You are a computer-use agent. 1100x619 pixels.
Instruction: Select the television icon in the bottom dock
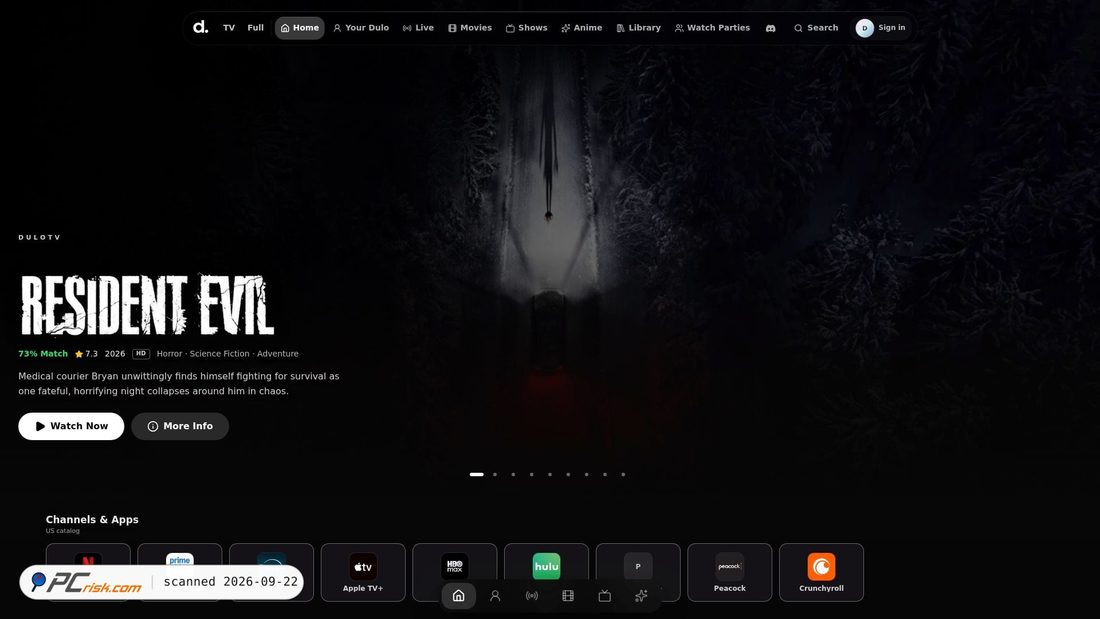[x=605, y=596]
